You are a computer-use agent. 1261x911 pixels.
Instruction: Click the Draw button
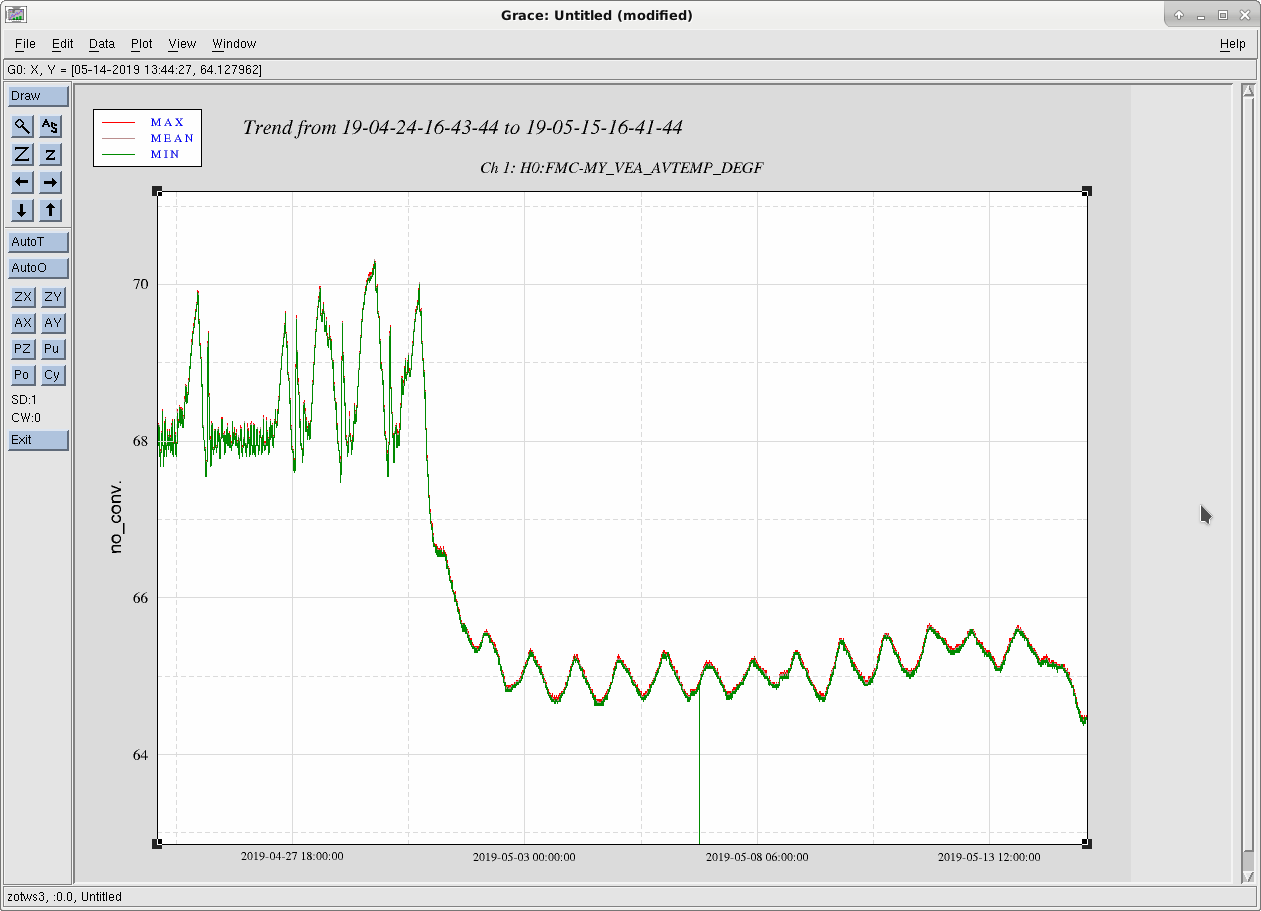point(39,96)
